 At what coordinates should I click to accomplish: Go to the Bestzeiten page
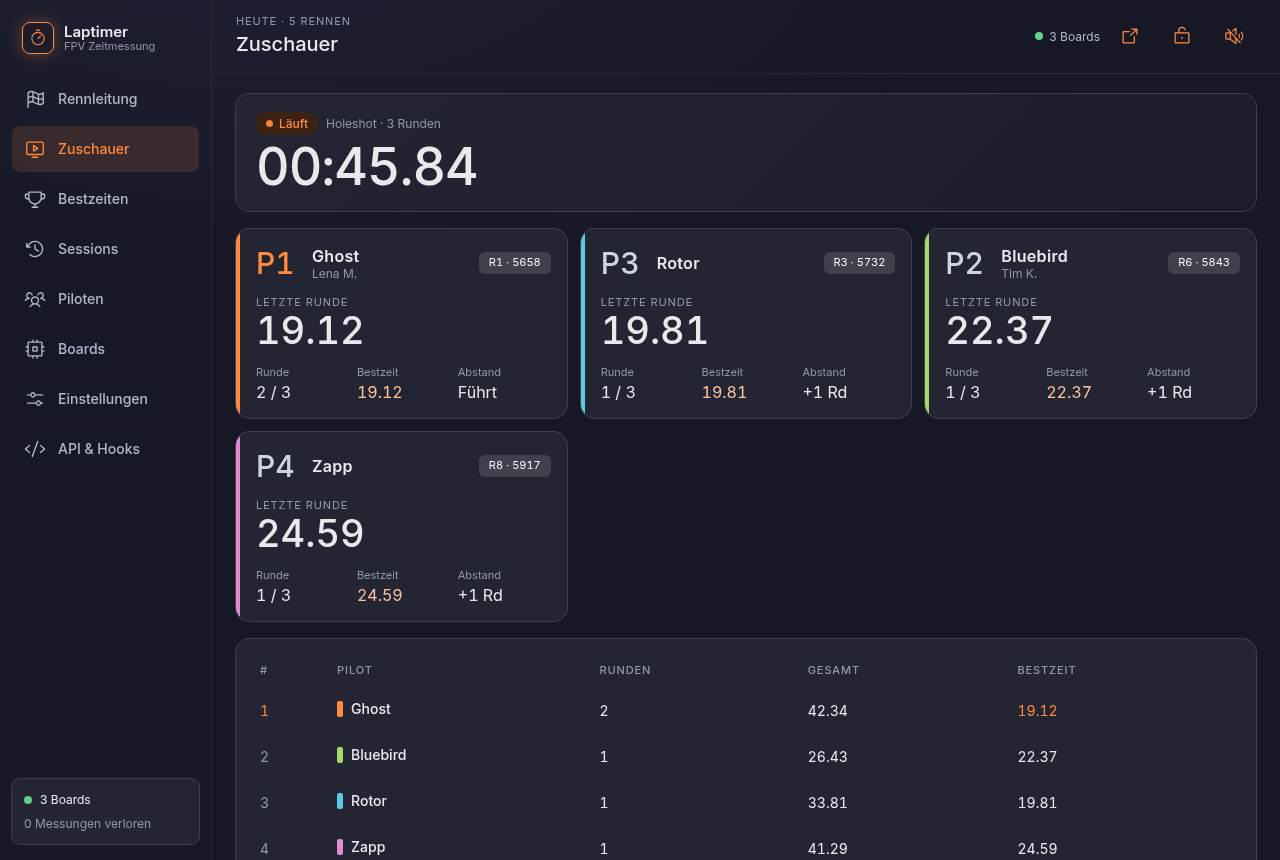[105, 199]
